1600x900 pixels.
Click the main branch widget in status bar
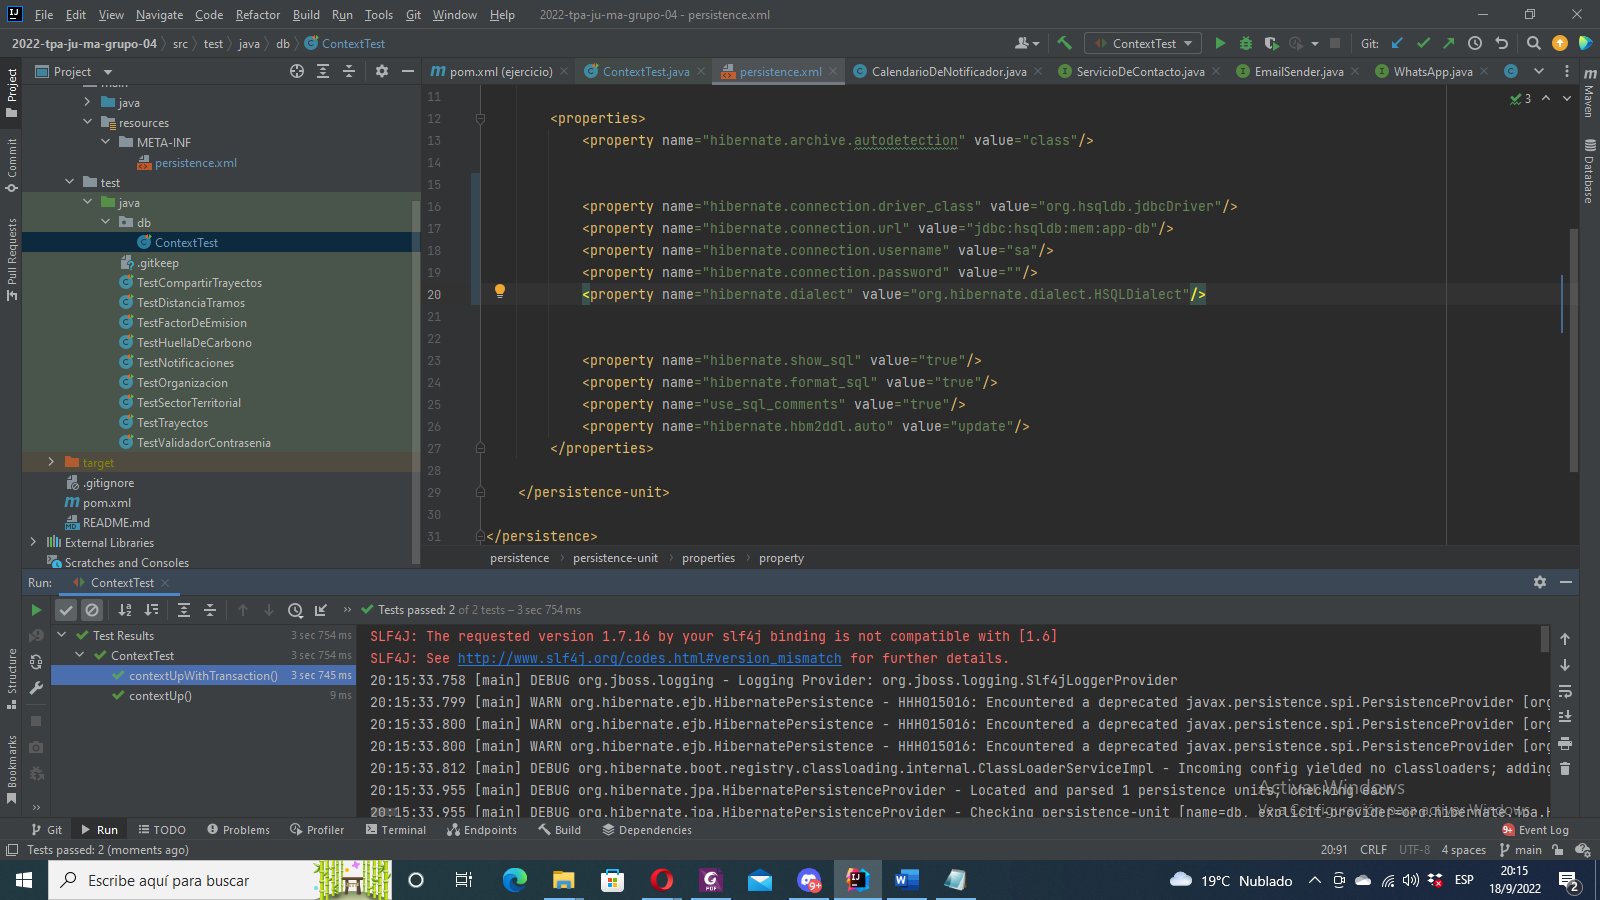(x=1521, y=850)
